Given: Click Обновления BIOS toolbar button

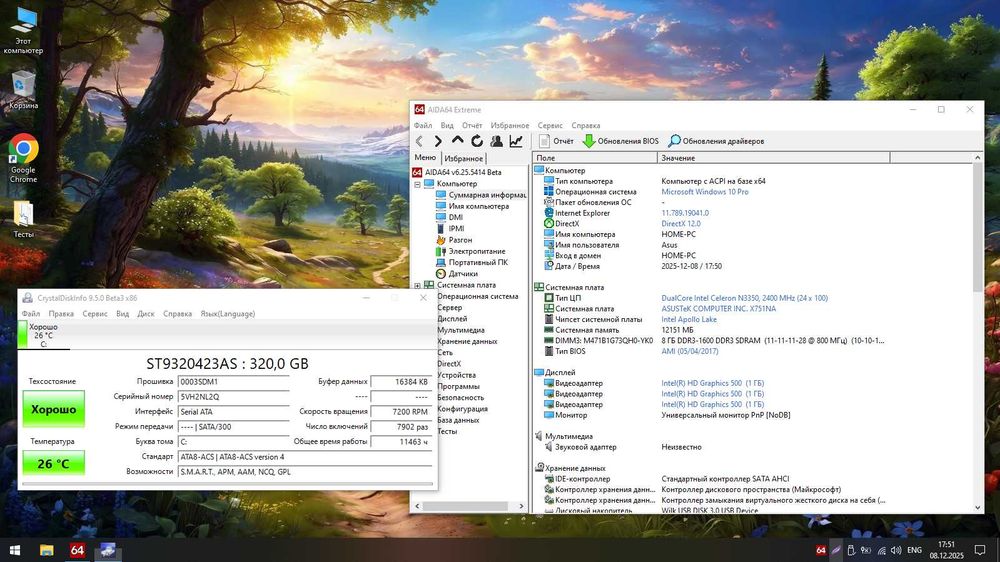Looking at the screenshot, I should pos(621,141).
